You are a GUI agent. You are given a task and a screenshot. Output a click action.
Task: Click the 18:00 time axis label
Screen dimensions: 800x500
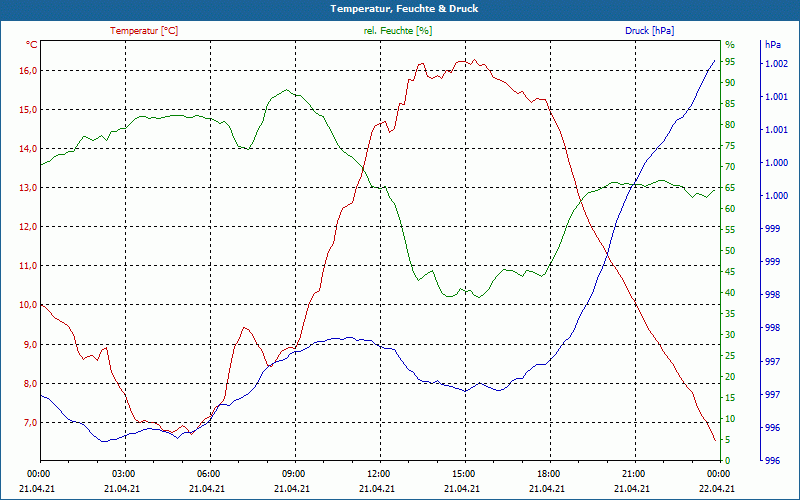point(547,473)
